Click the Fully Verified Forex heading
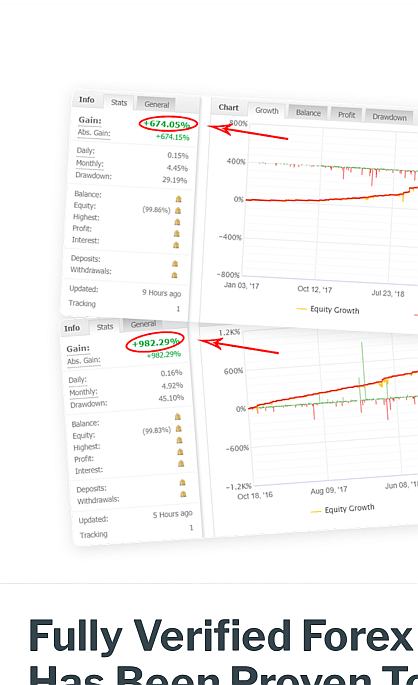The image size is (418, 685). point(221,636)
